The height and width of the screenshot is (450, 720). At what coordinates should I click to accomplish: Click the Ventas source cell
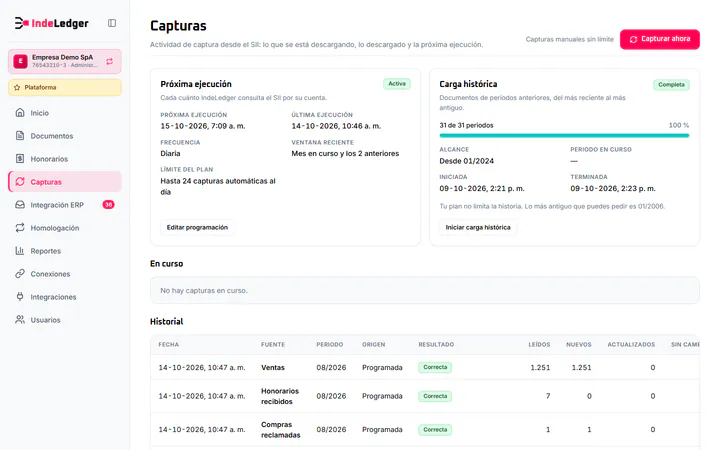[273, 367]
